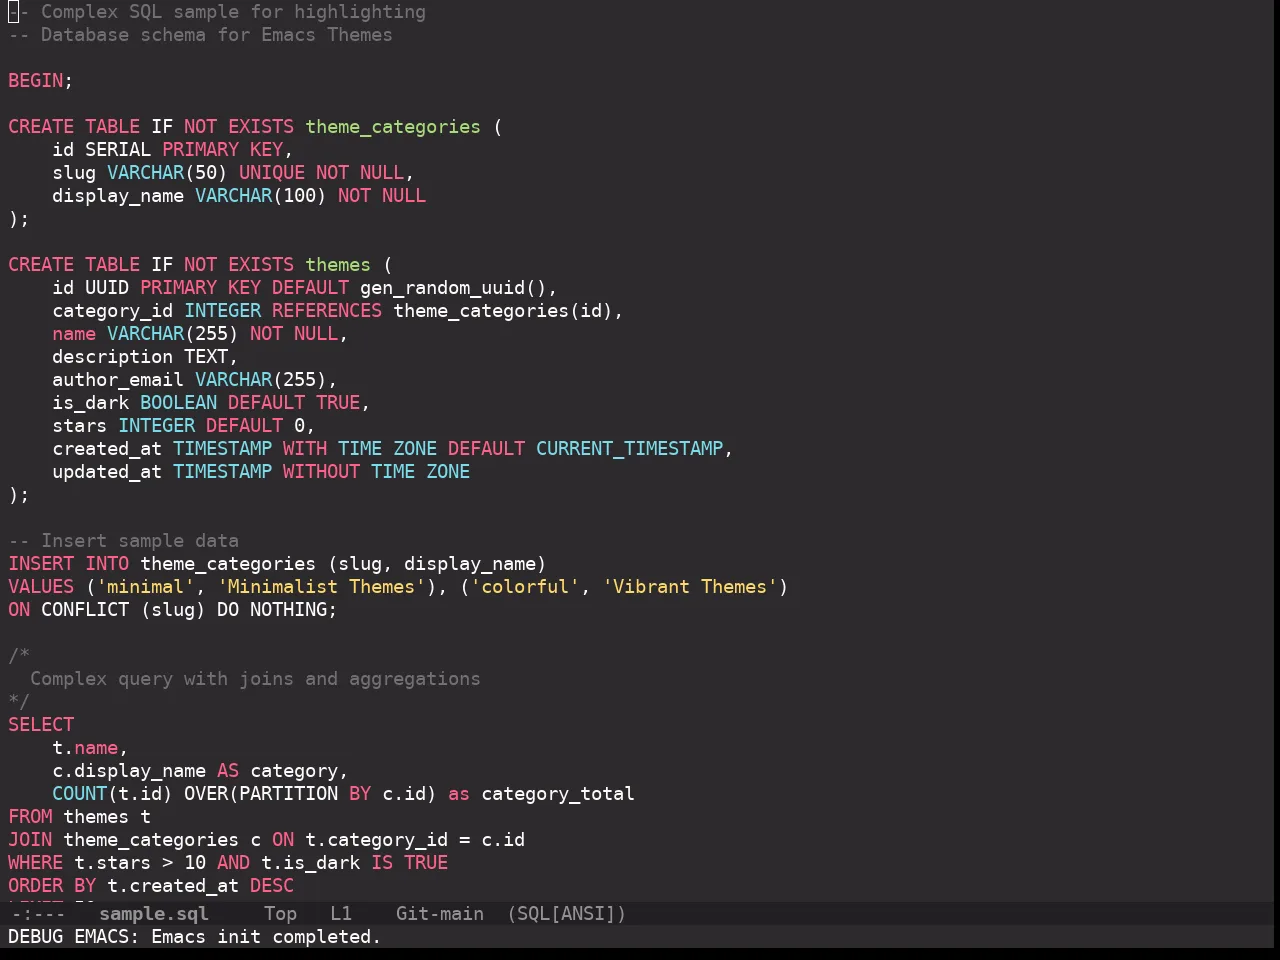
Task: Click author_email column name
Action: 118,380
